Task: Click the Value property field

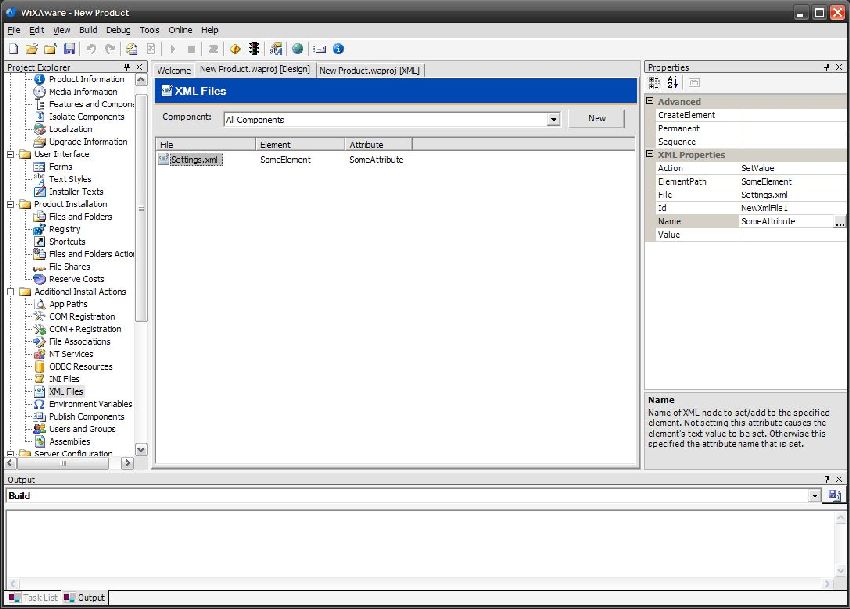Action: [x=790, y=235]
